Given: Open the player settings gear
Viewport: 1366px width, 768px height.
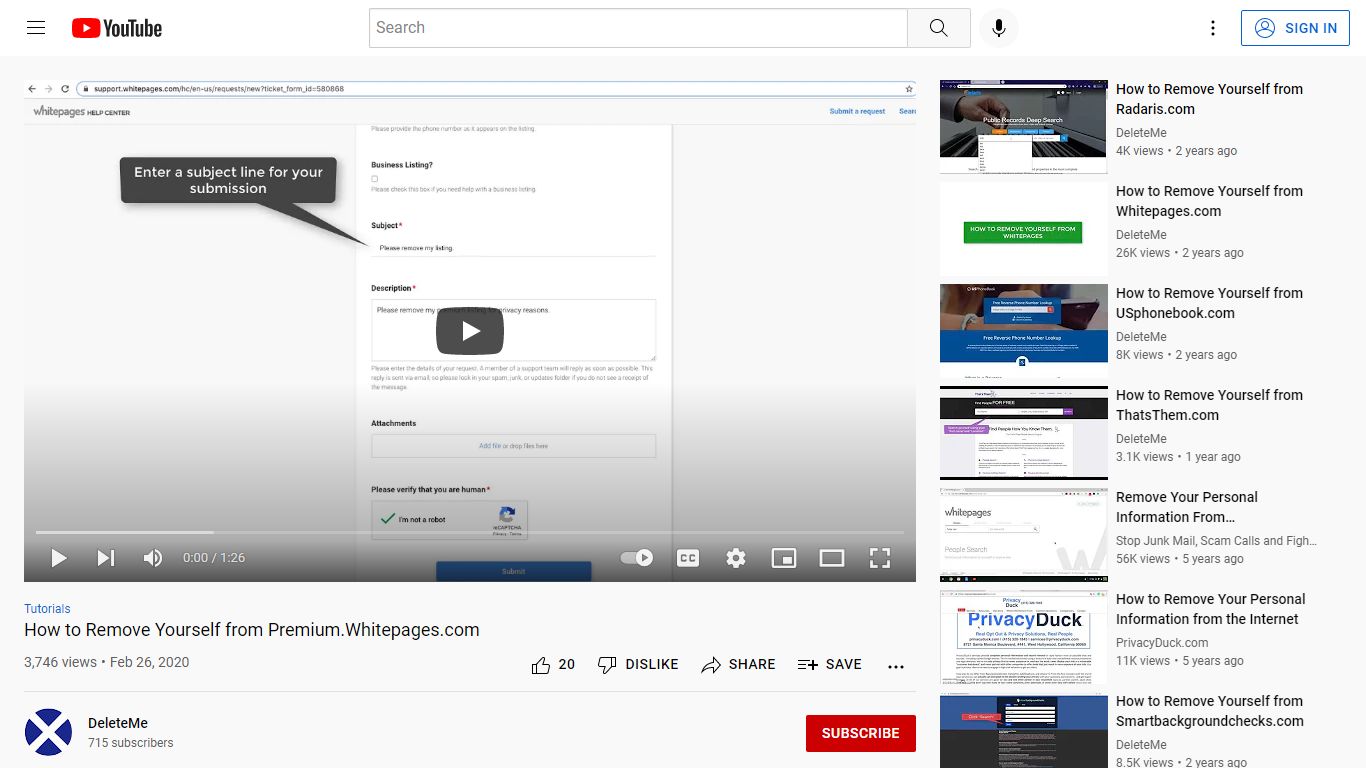Looking at the screenshot, I should (x=736, y=558).
